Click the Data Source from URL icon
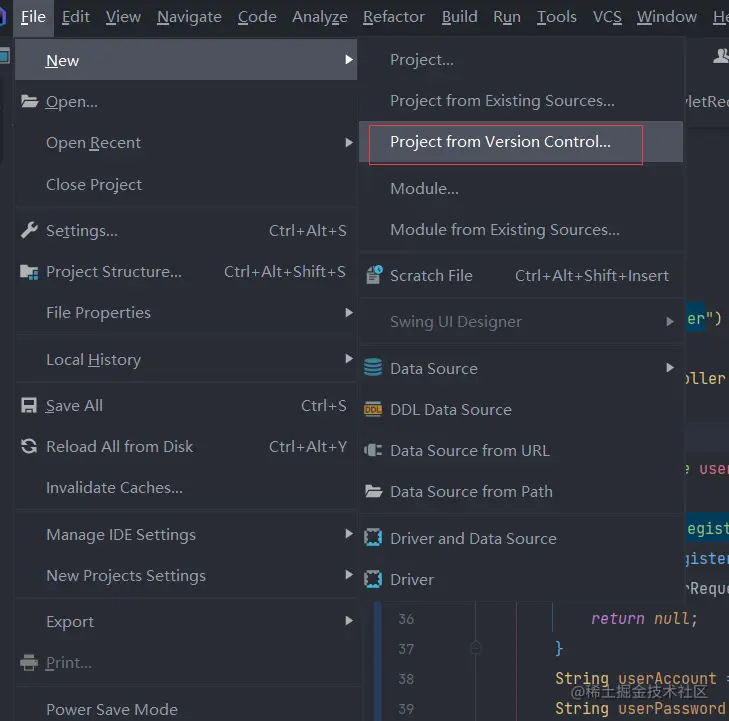Screen dimensions: 729x721 [x=373, y=450]
